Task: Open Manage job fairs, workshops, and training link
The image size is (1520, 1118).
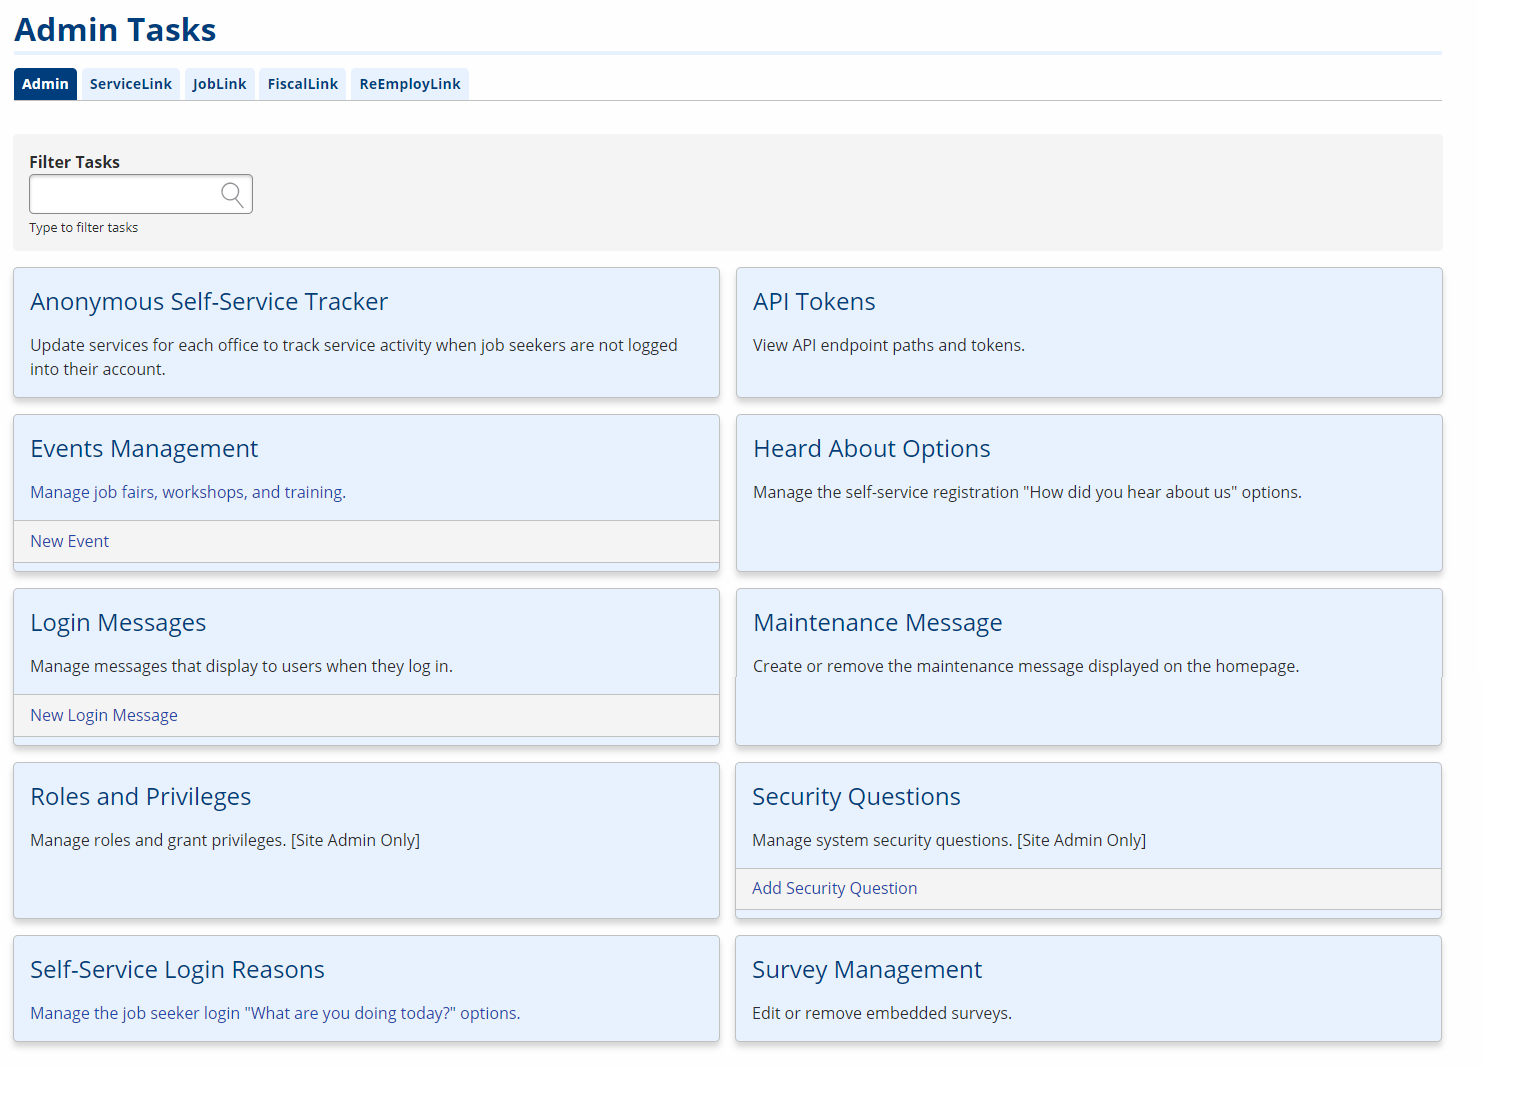Action: pos(187,492)
